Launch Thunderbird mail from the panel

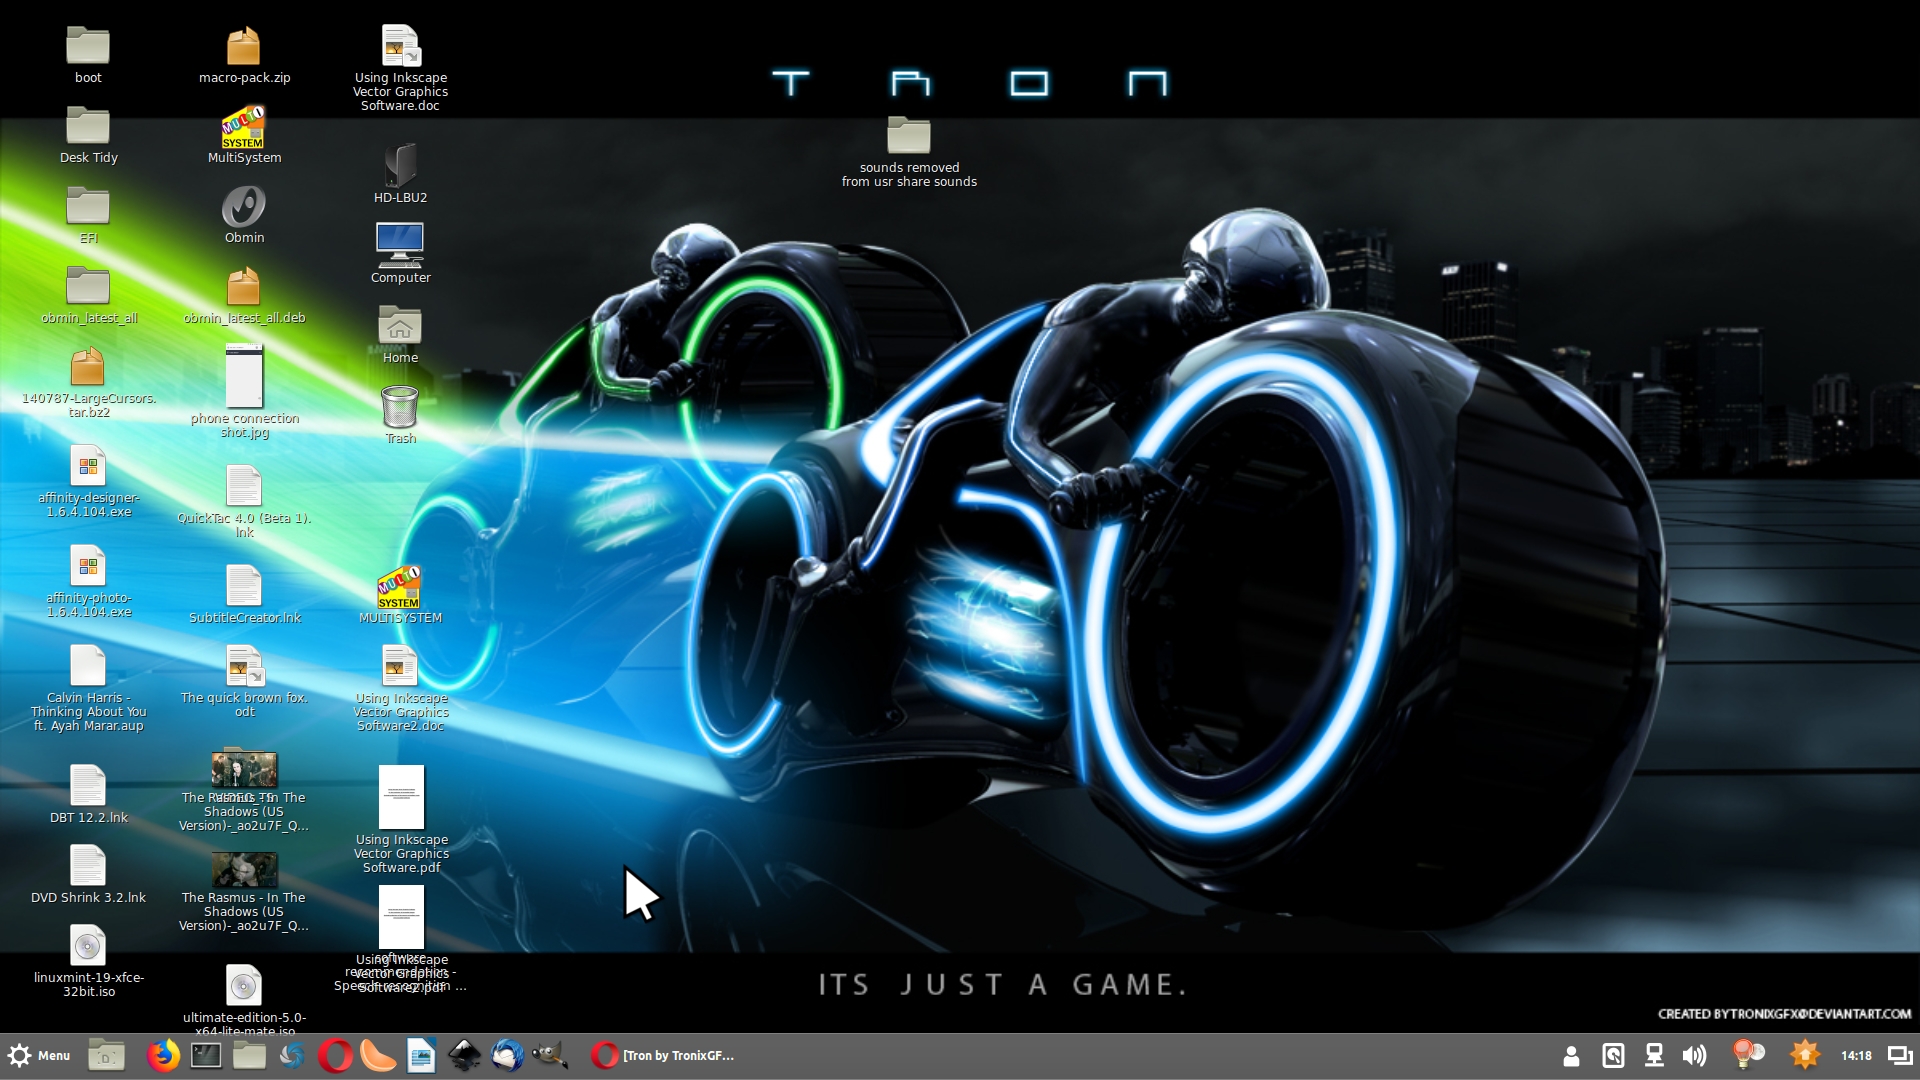(507, 1055)
